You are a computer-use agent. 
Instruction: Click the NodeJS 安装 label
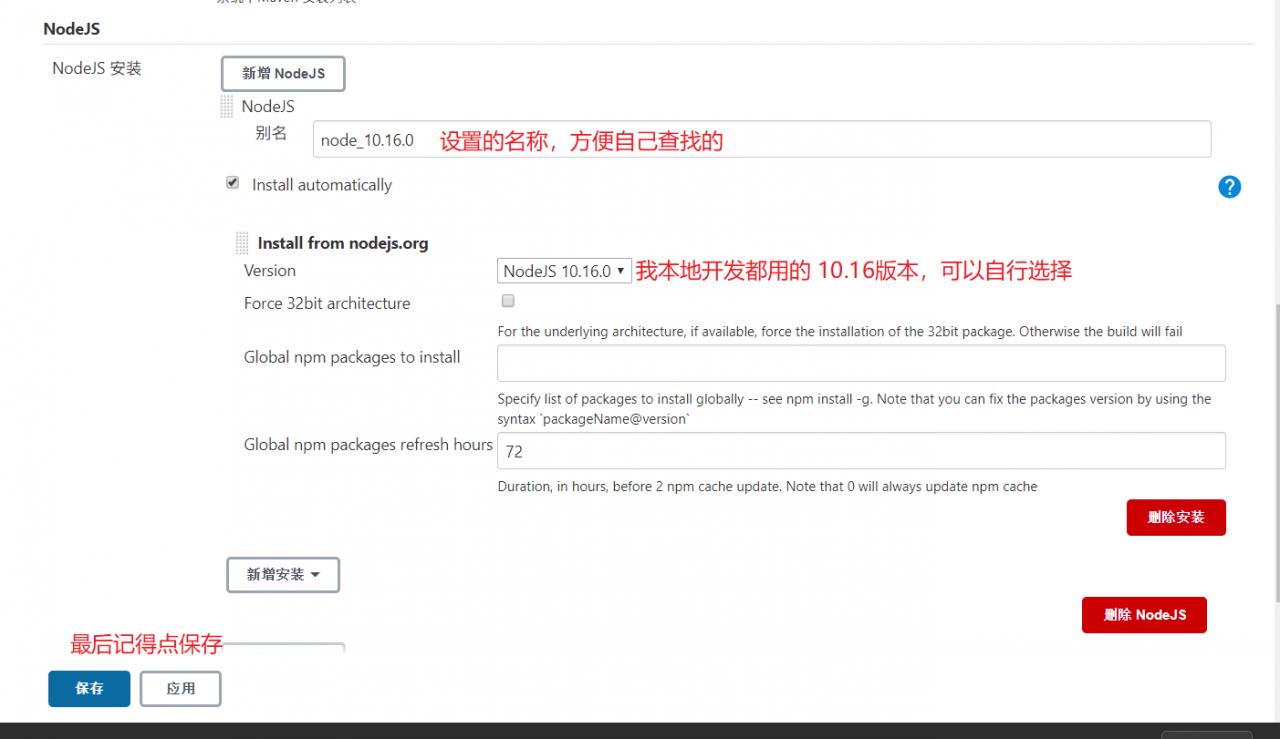coord(97,69)
